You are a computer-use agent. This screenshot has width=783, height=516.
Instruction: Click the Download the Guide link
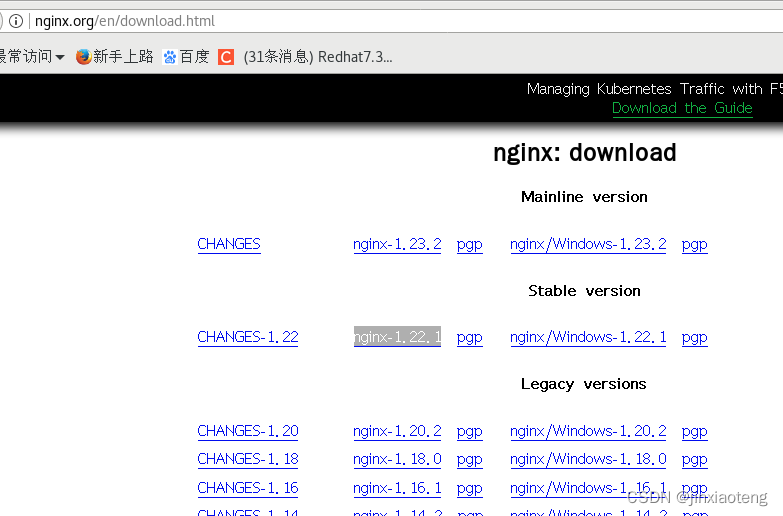click(x=682, y=108)
